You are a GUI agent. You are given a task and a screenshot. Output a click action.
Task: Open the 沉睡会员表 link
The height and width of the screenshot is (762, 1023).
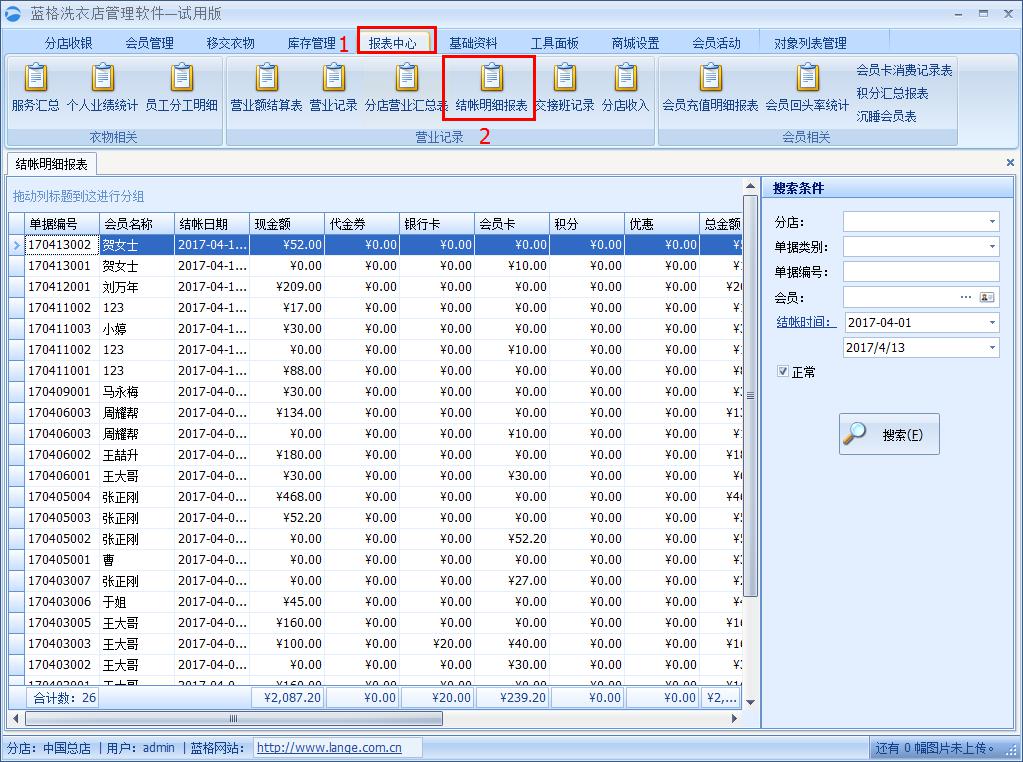886,116
